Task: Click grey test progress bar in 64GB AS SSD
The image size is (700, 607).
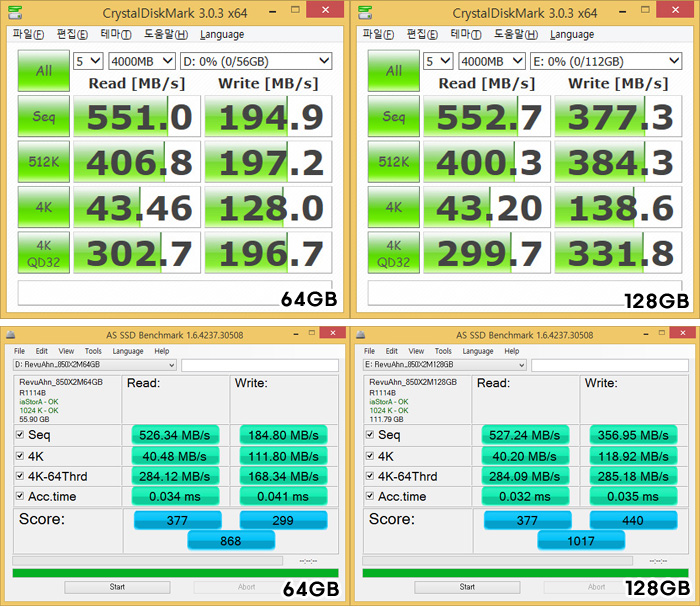Action: [x=147, y=561]
